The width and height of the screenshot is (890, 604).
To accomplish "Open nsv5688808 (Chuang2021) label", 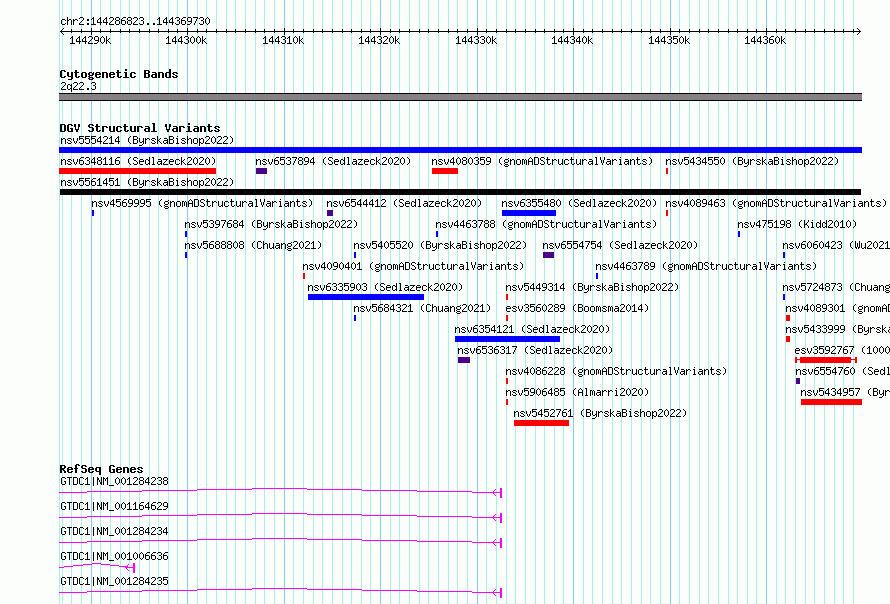I will tap(253, 245).
